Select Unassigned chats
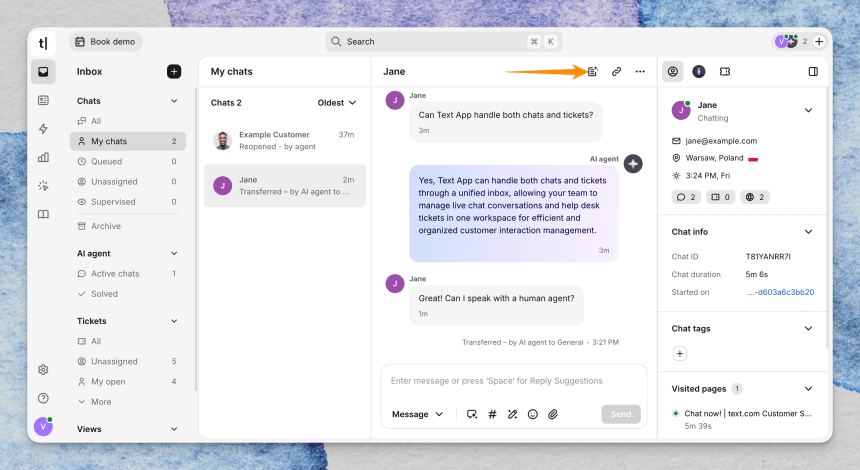 point(127,182)
